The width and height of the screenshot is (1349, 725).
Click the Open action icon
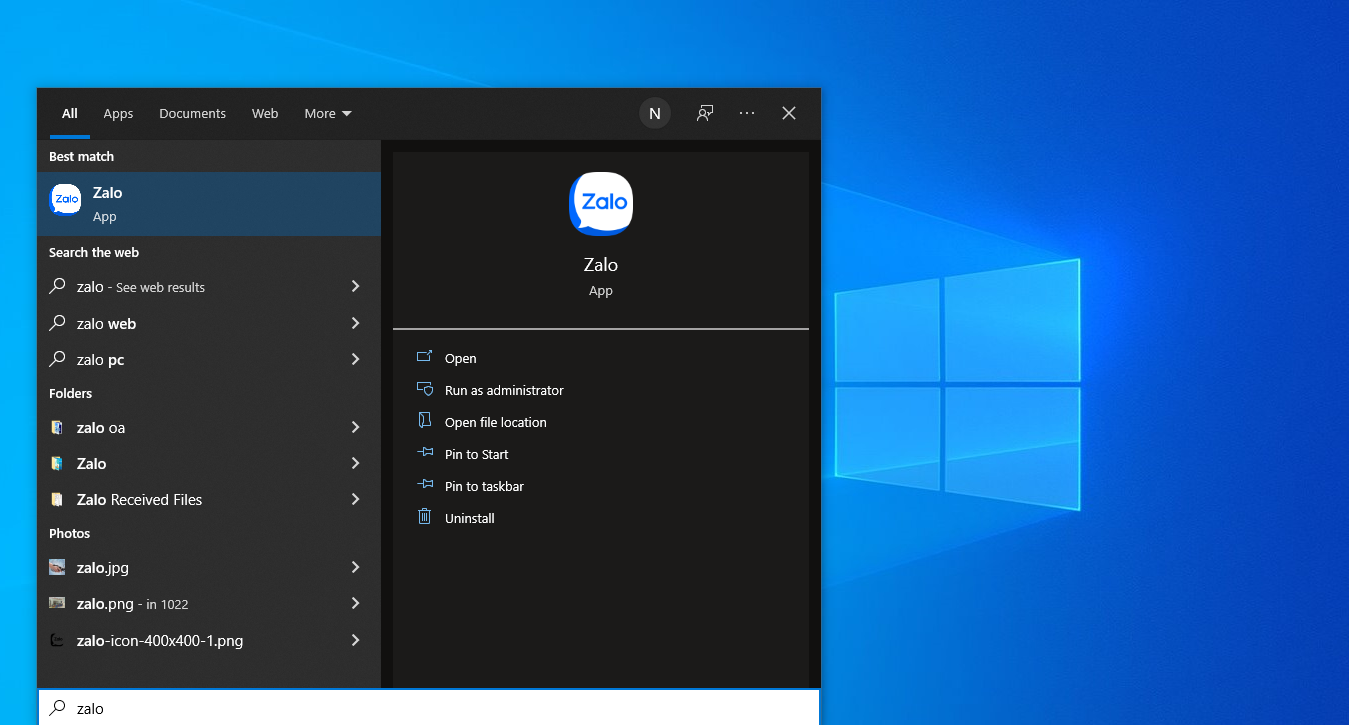click(x=424, y=357)
